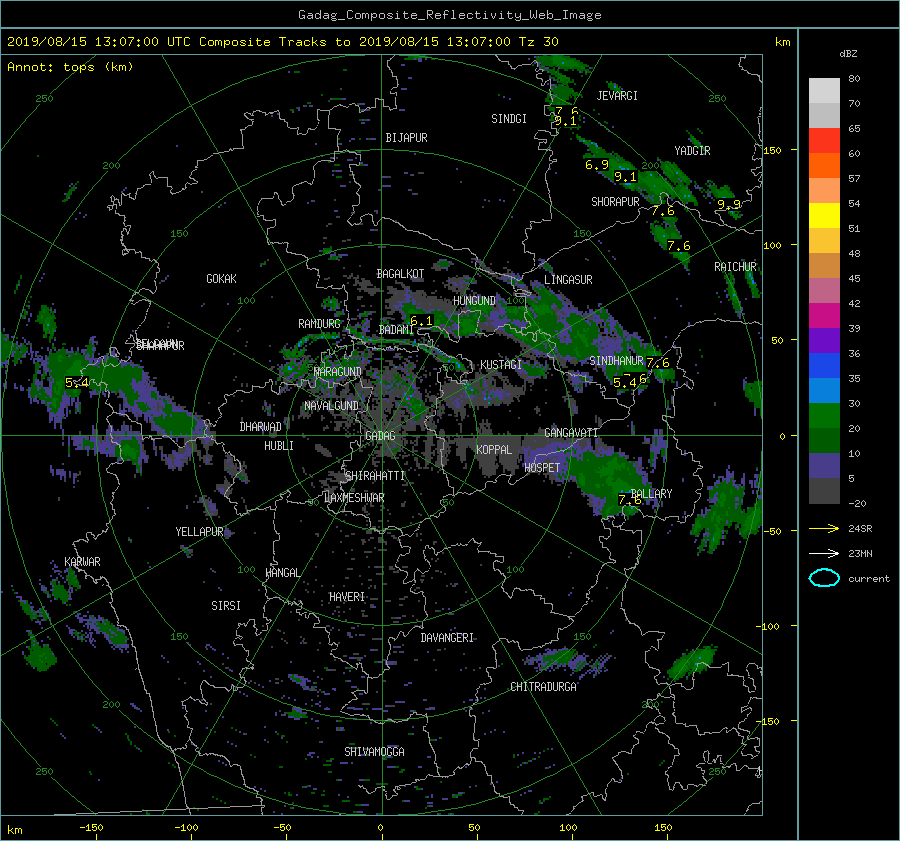Screen dimensions: 900x841
Task: Click the 'Gadag_Composite_Reflectivity_Web_Image' title
Action: point(449,15)
